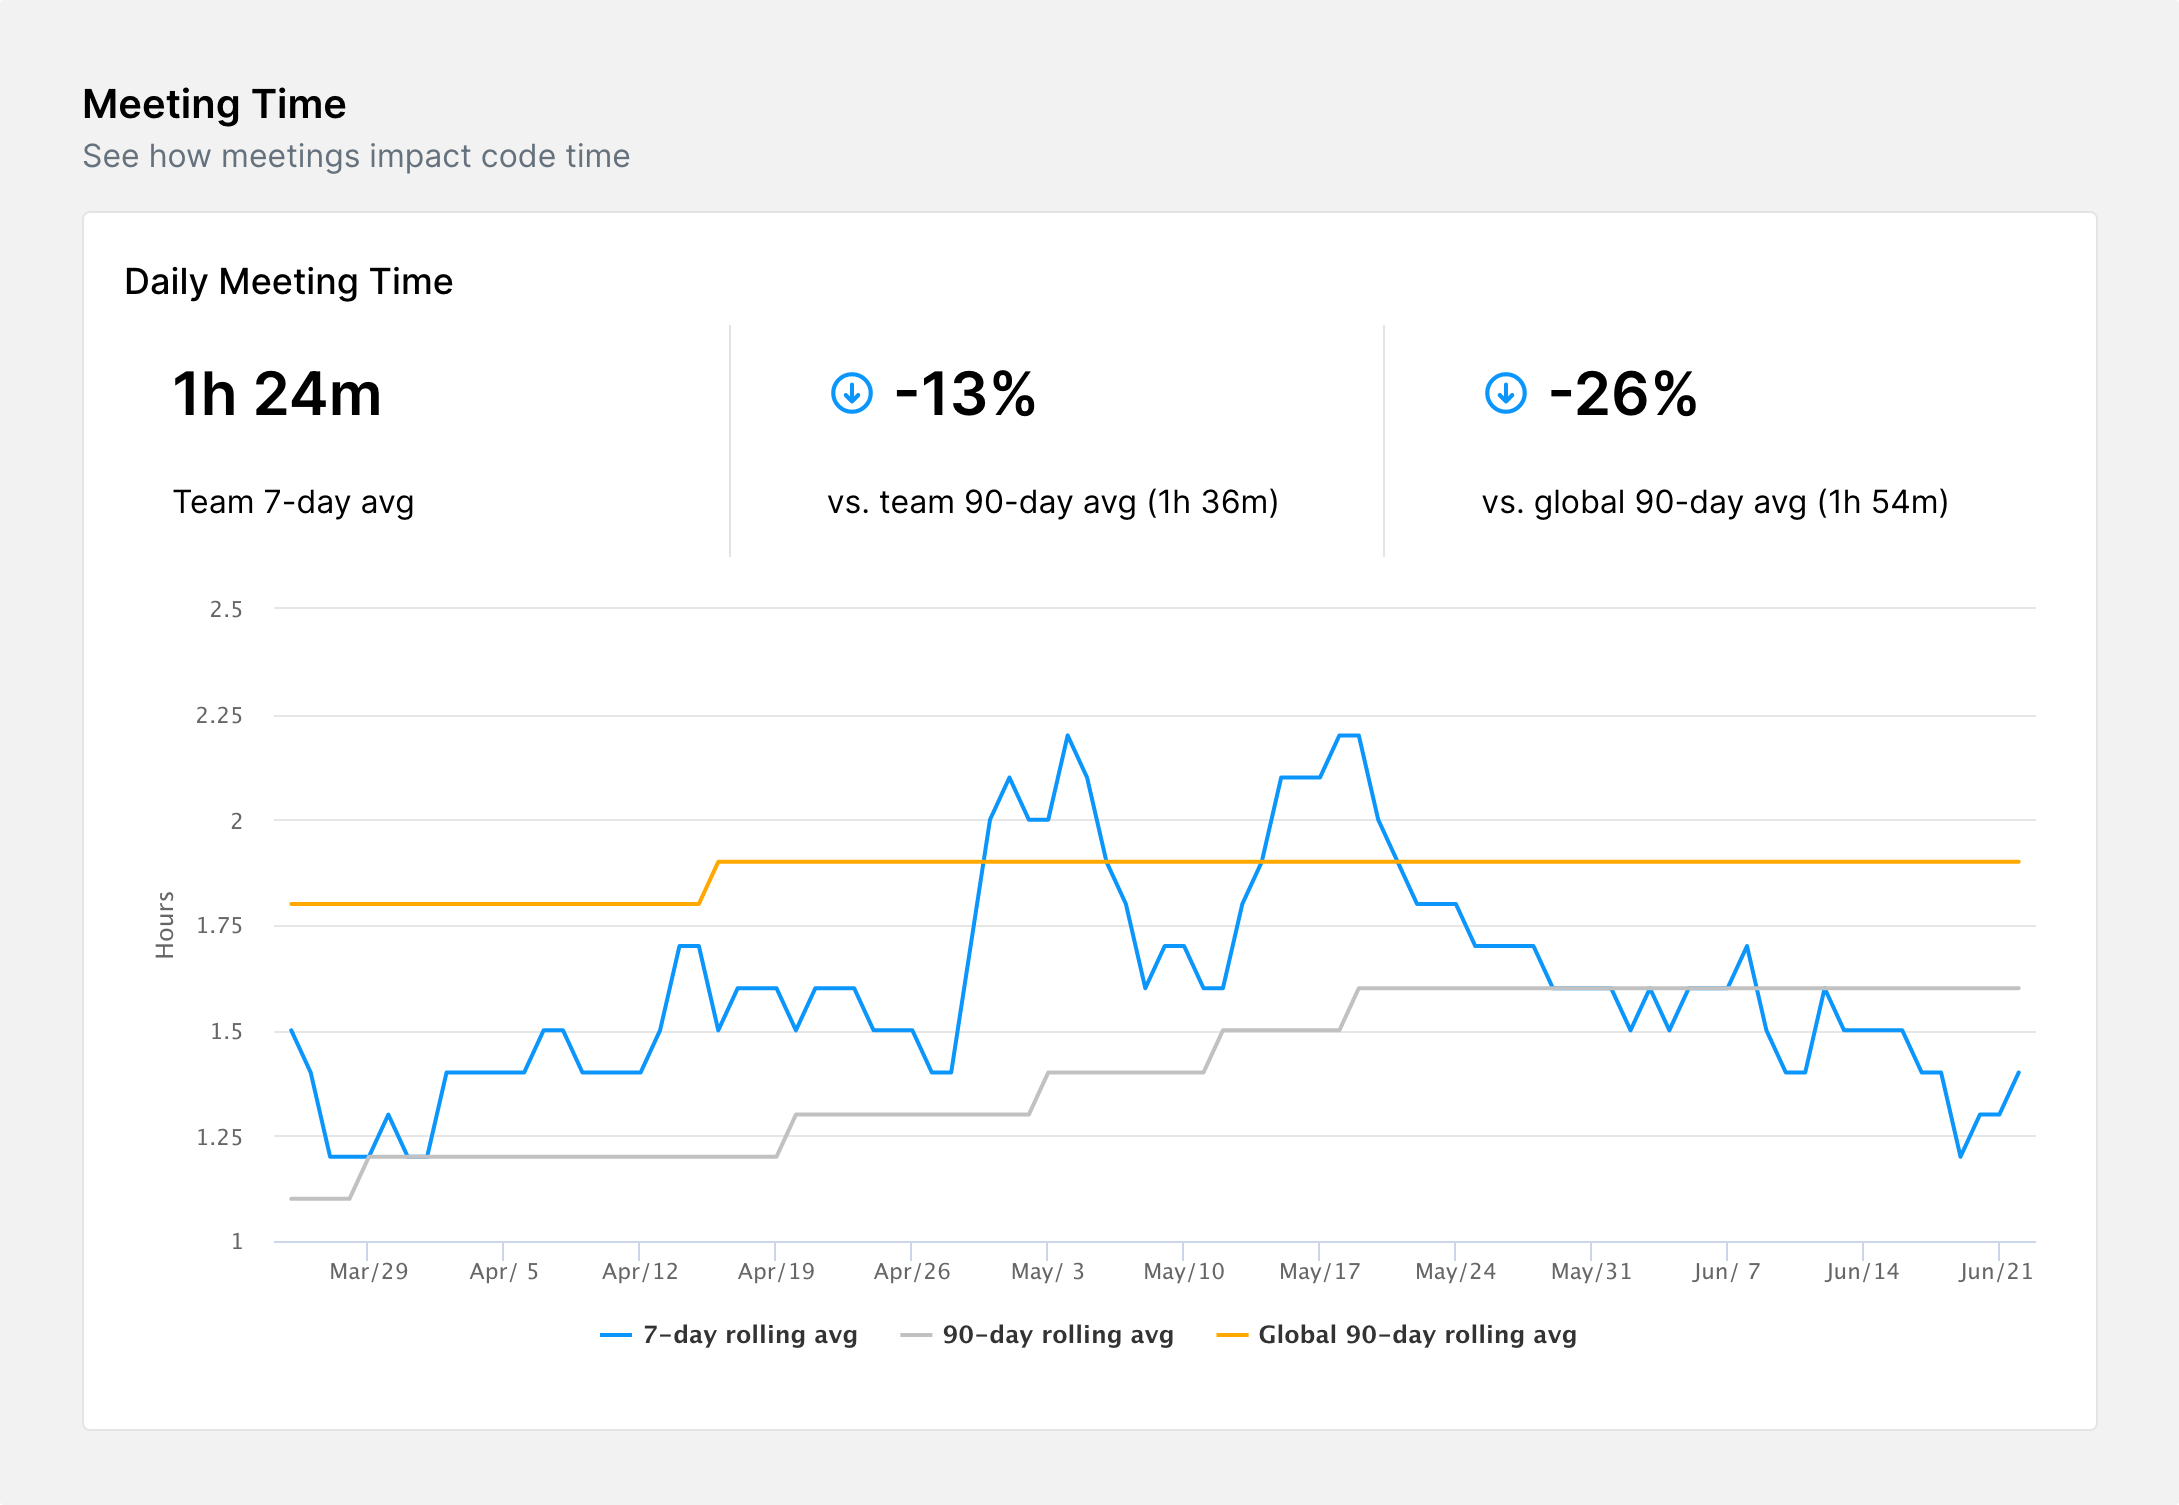Screen dimensions: 2179x1505
Task: Click the Team 7-day avg label
Action: [x=293, y=502]
